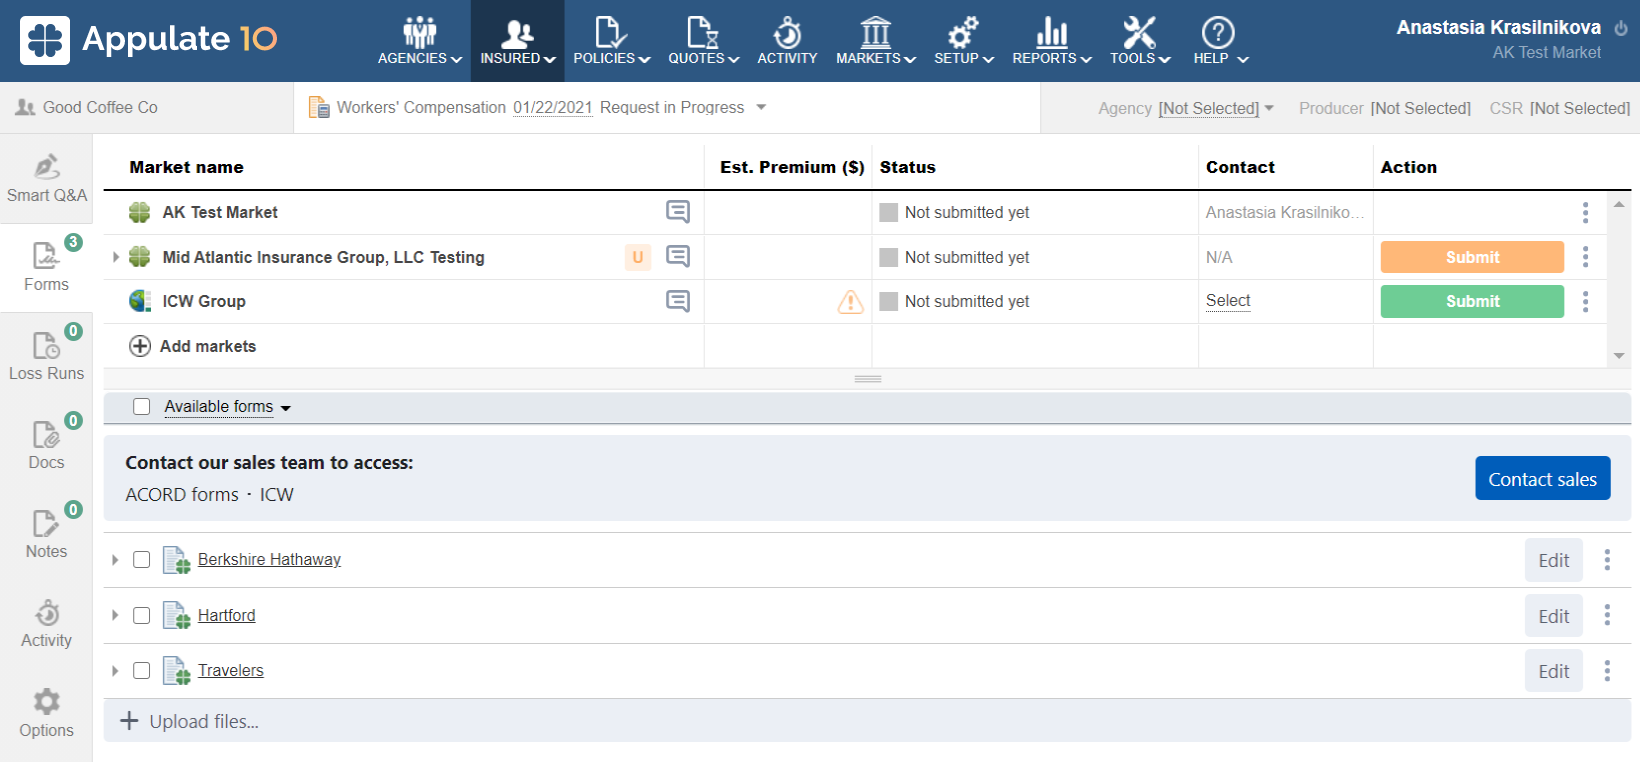1640x762 pixels.
Task: Click the Add markets plus icon
Action: coord(140,346)
